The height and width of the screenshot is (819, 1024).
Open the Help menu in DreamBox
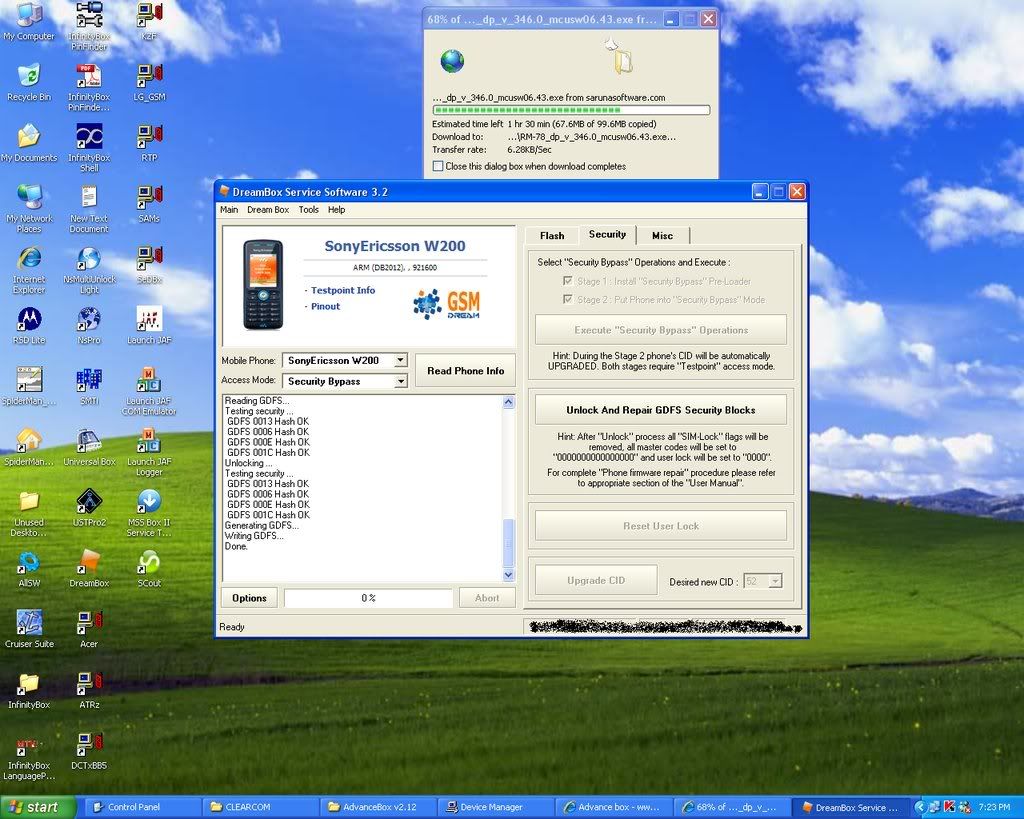click(x=336, y=210)
